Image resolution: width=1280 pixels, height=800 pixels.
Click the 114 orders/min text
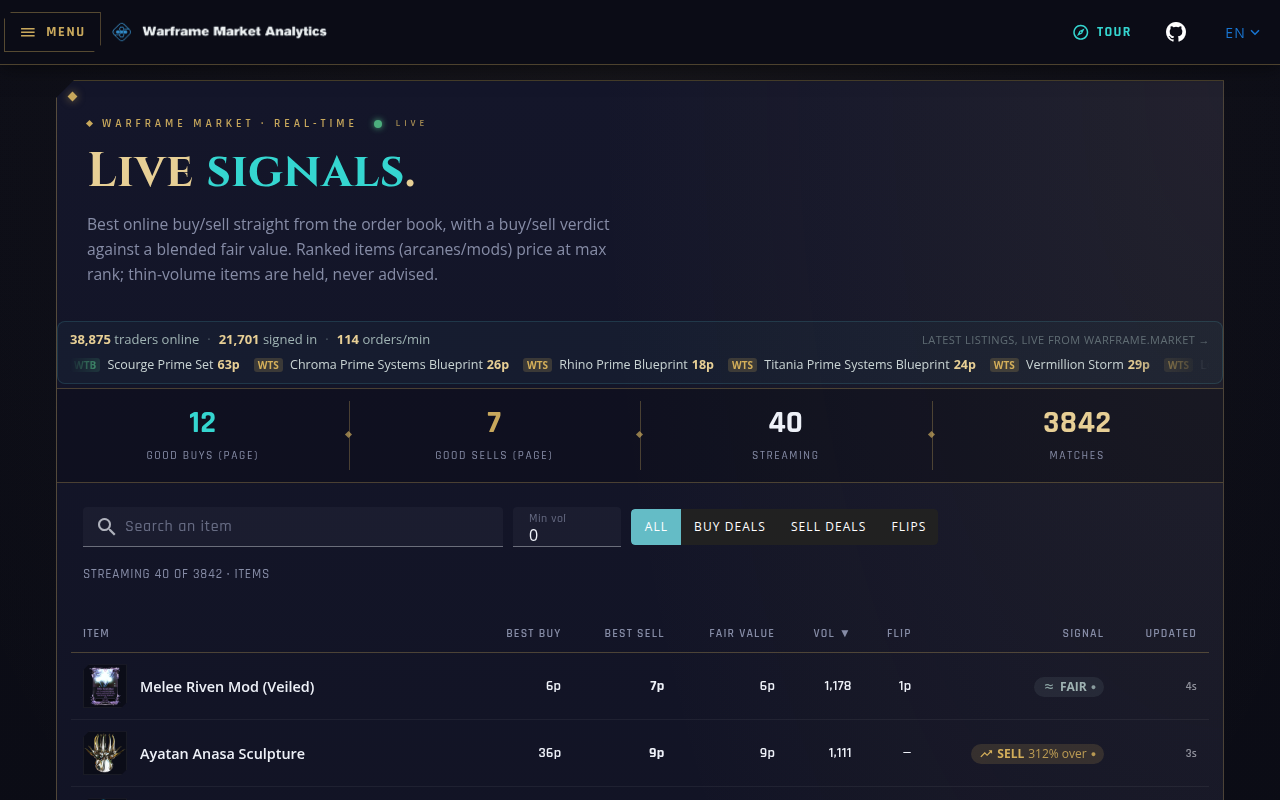[383, 340]
